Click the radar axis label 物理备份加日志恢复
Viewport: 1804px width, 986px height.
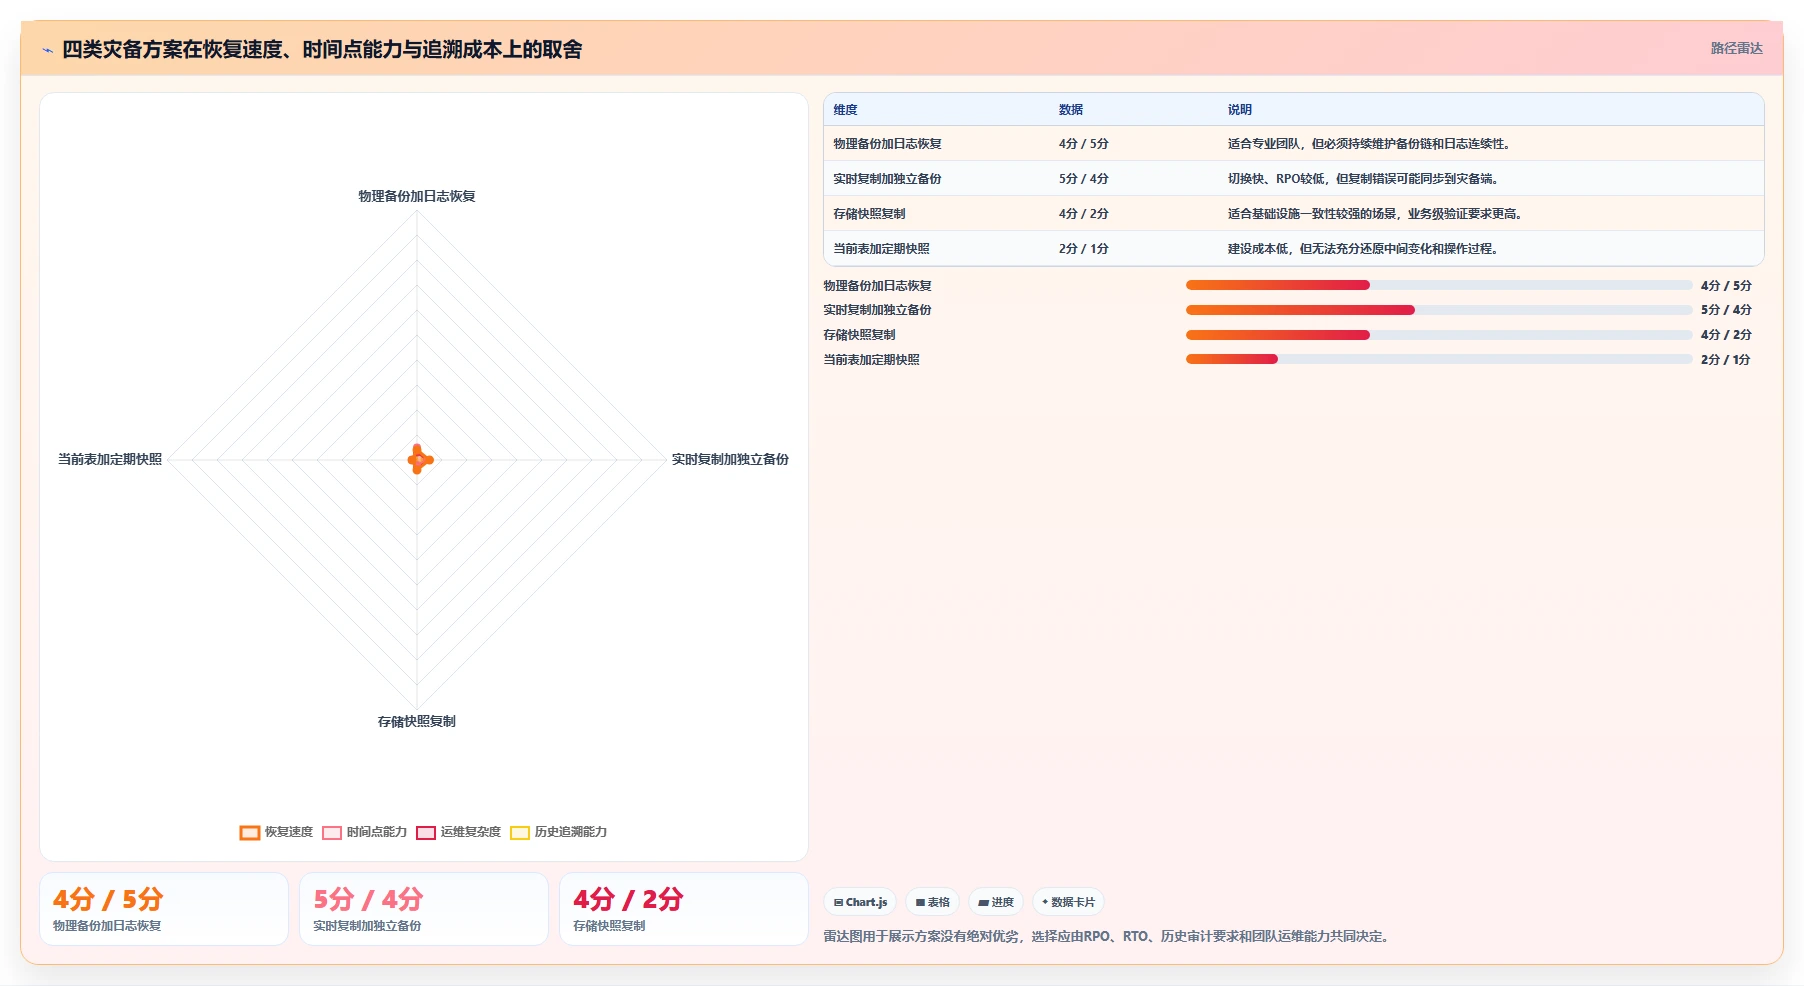tap(417, 196)
